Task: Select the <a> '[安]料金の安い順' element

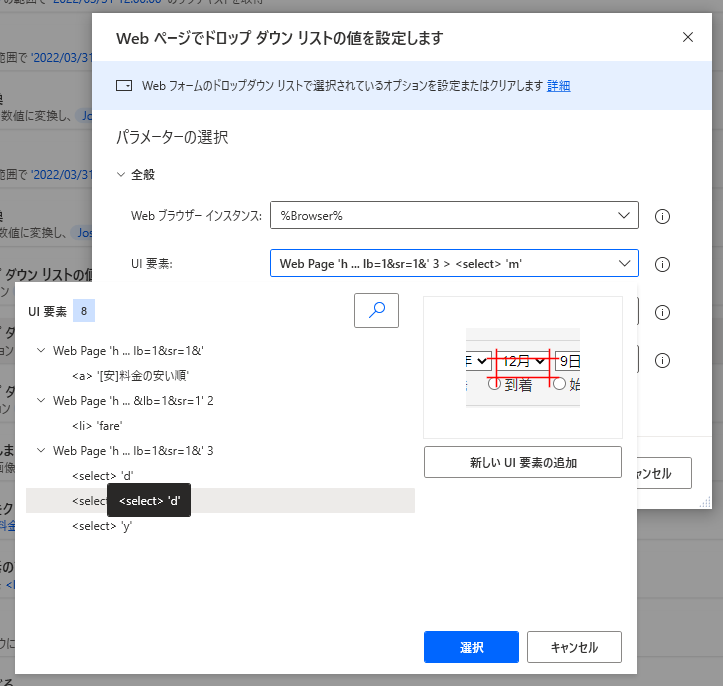Action: [130, 376]
